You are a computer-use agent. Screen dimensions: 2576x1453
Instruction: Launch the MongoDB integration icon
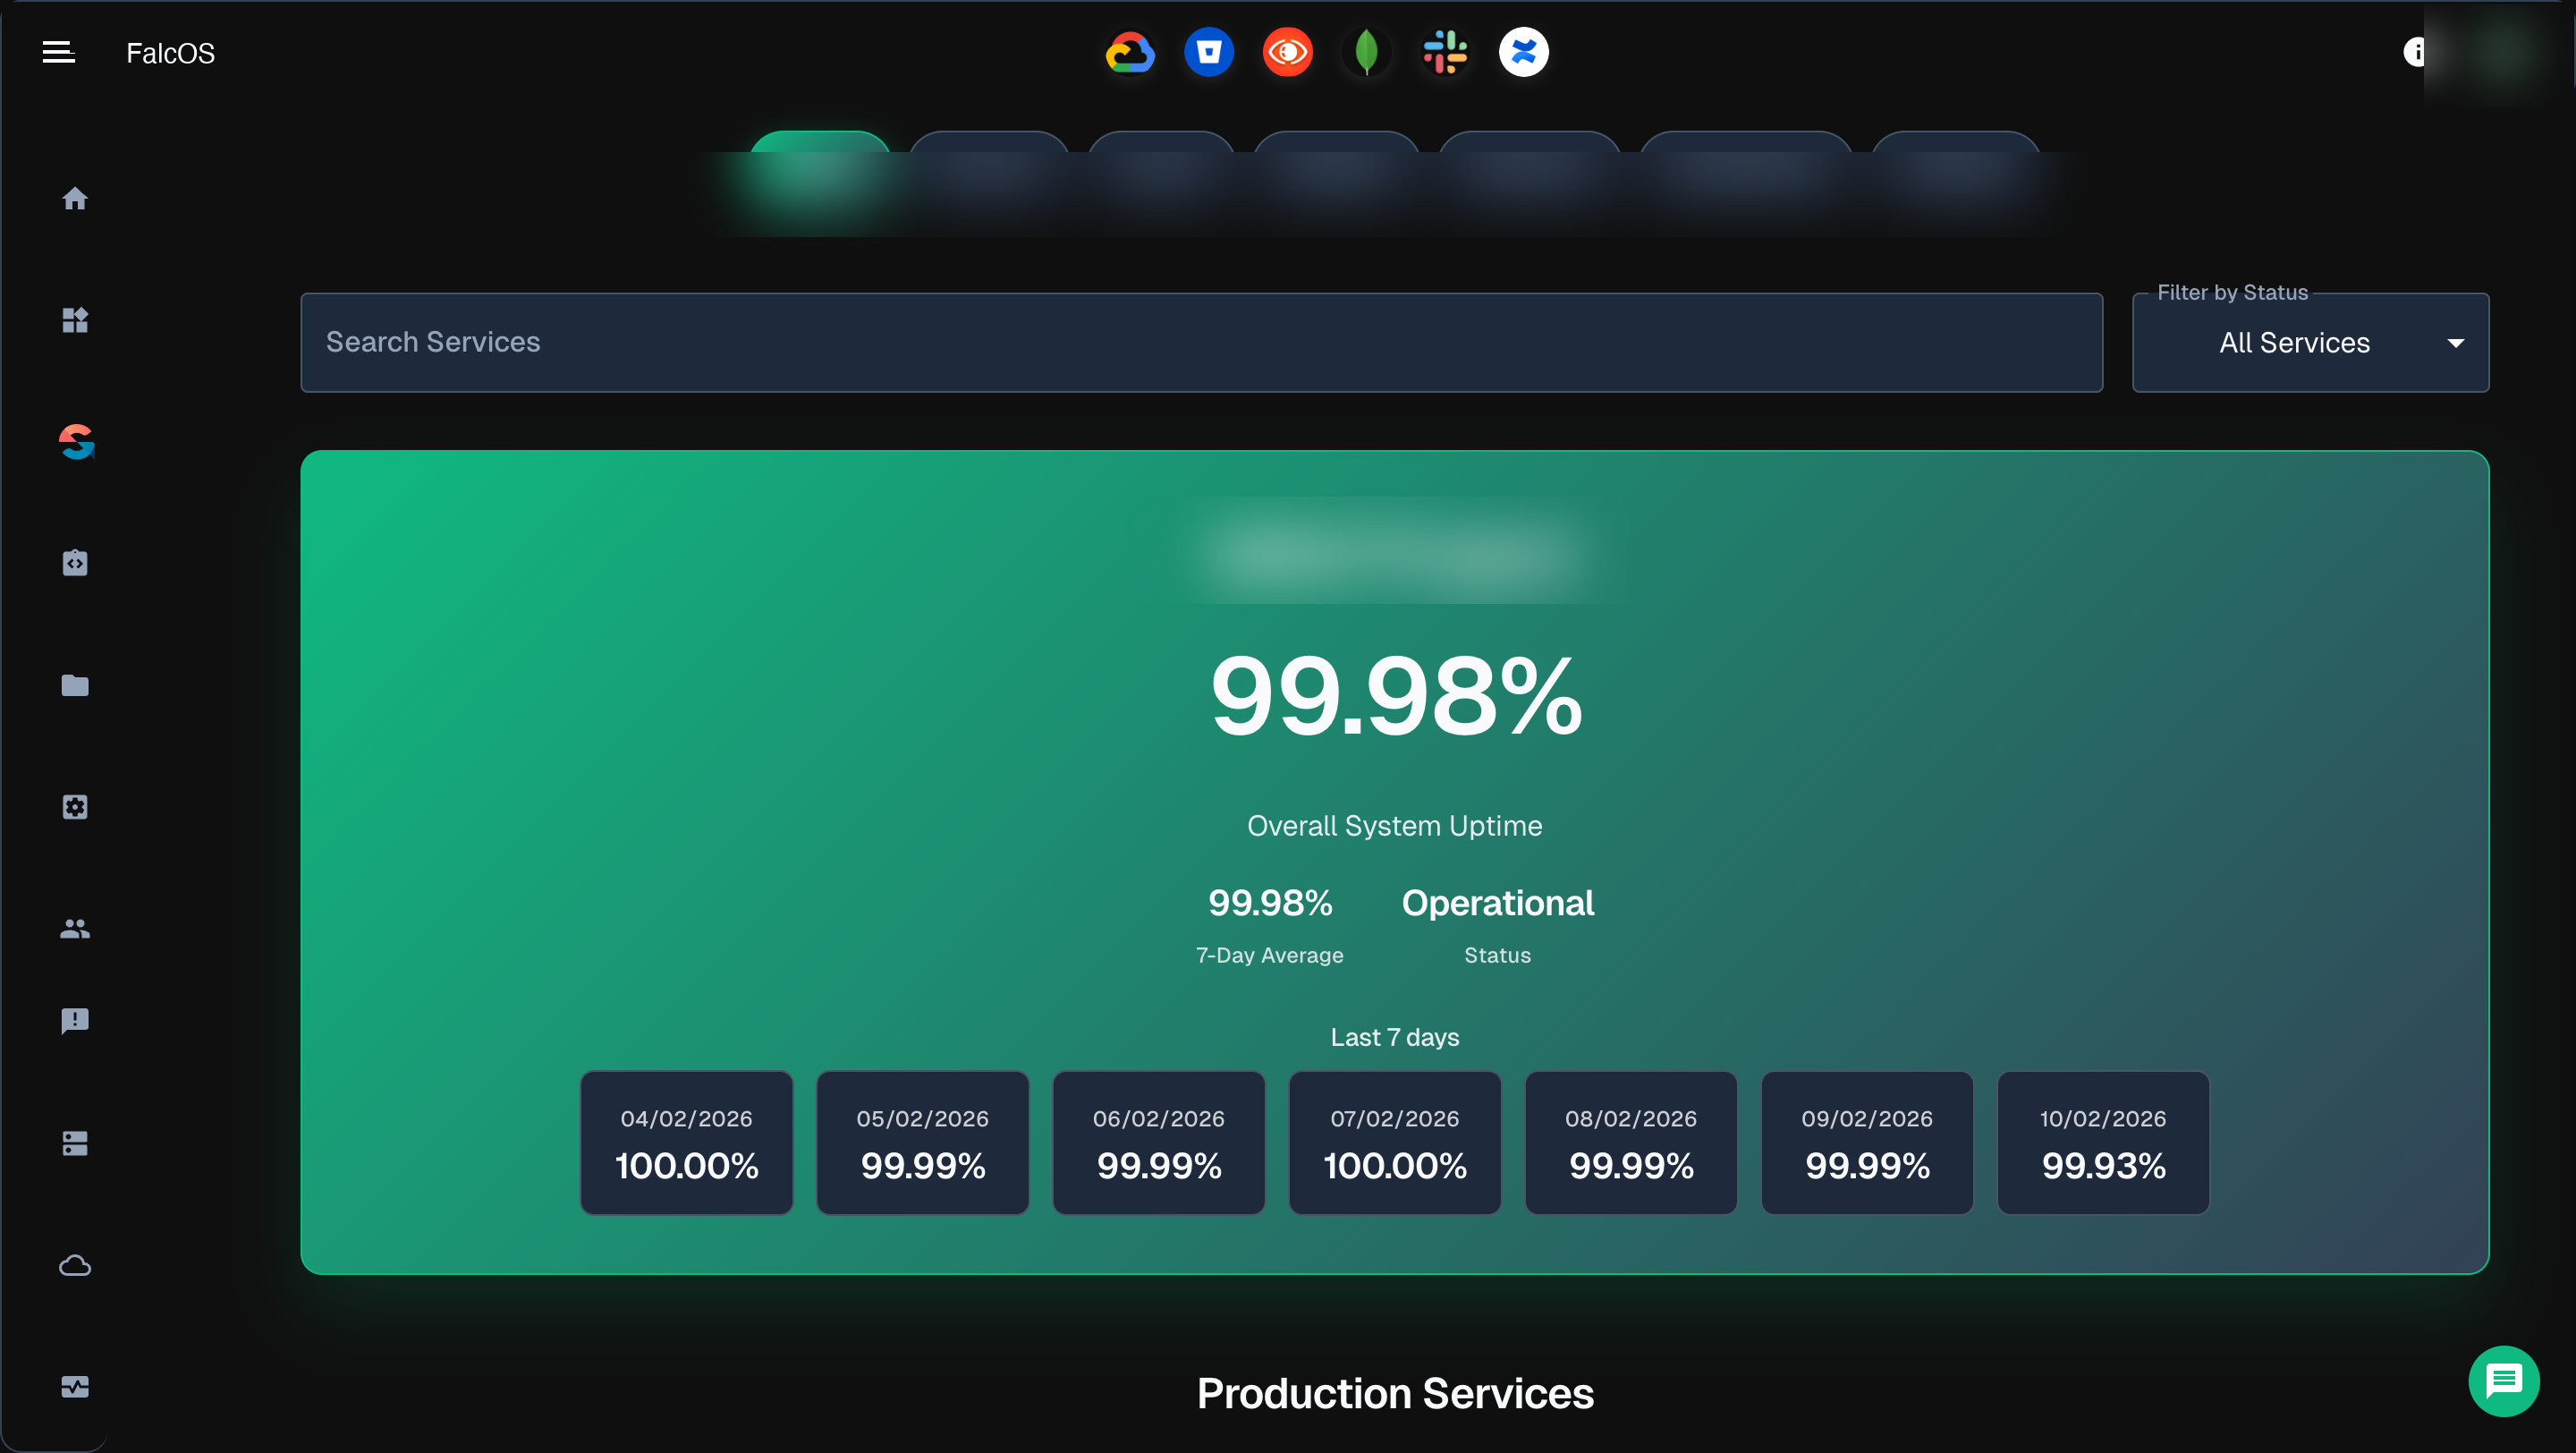click(x=1366, y=52)
